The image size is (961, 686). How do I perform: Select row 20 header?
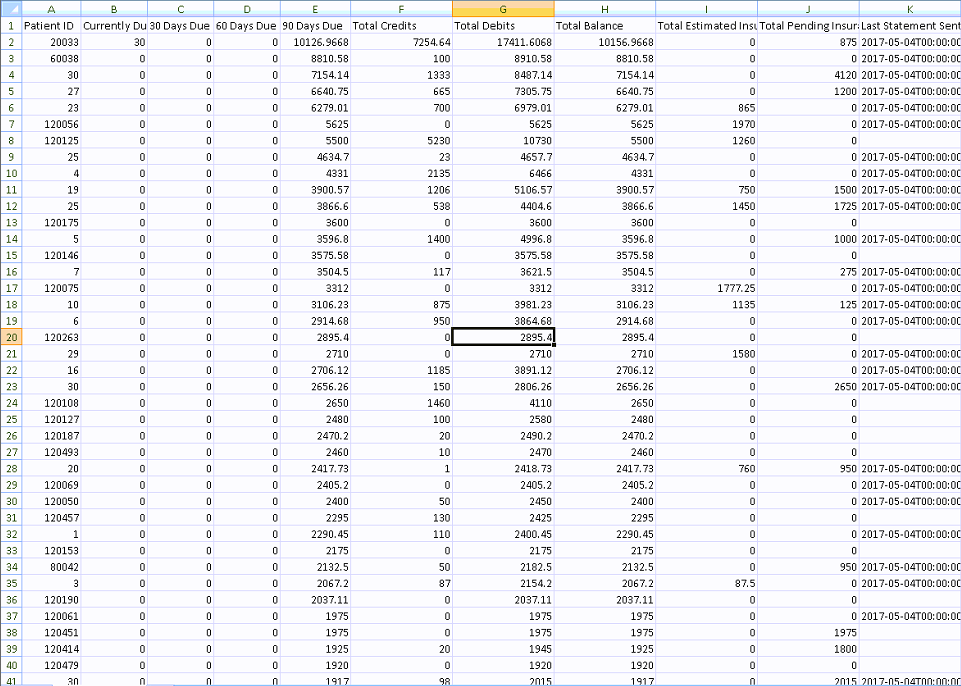coord(10,338)
